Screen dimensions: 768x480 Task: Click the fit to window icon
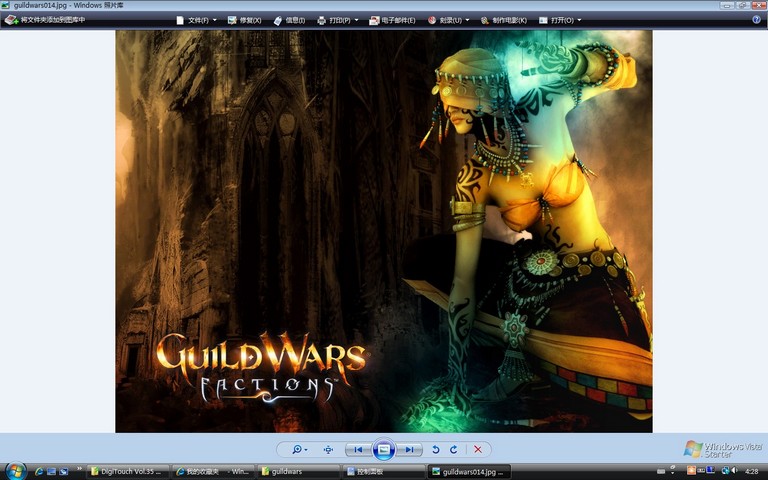(328, 449)
